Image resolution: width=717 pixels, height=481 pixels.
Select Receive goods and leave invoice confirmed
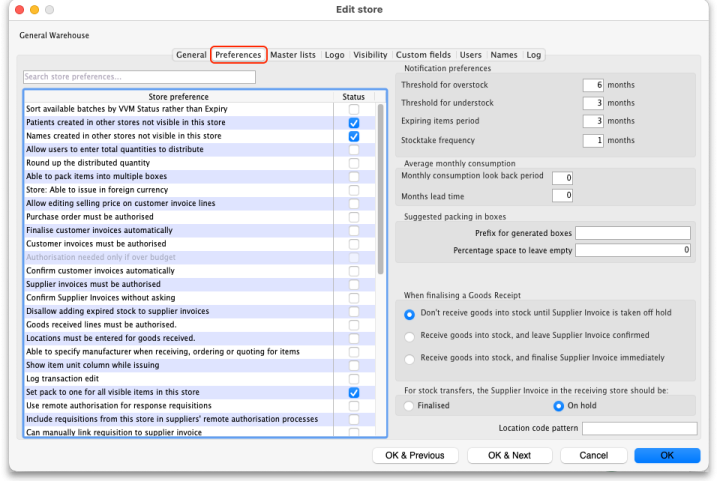click(x=410, y=336)
